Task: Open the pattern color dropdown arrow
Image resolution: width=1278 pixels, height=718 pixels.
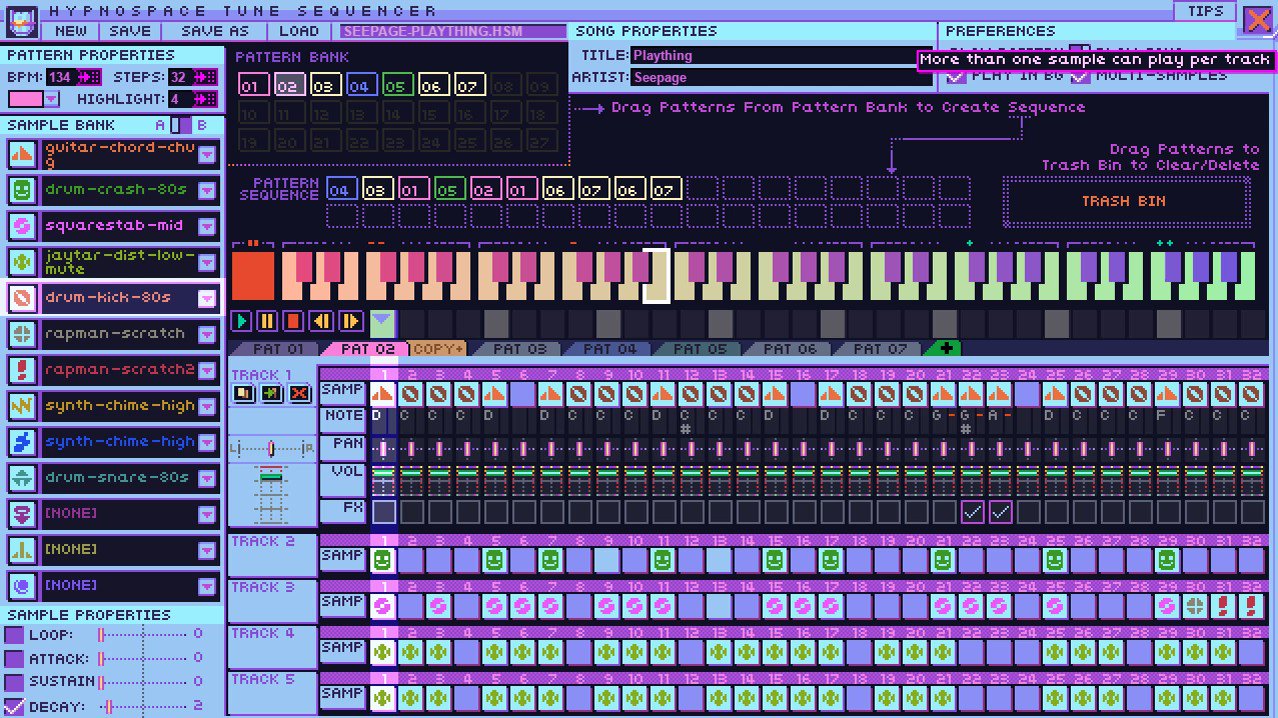Action: click(x=52, y=99)
